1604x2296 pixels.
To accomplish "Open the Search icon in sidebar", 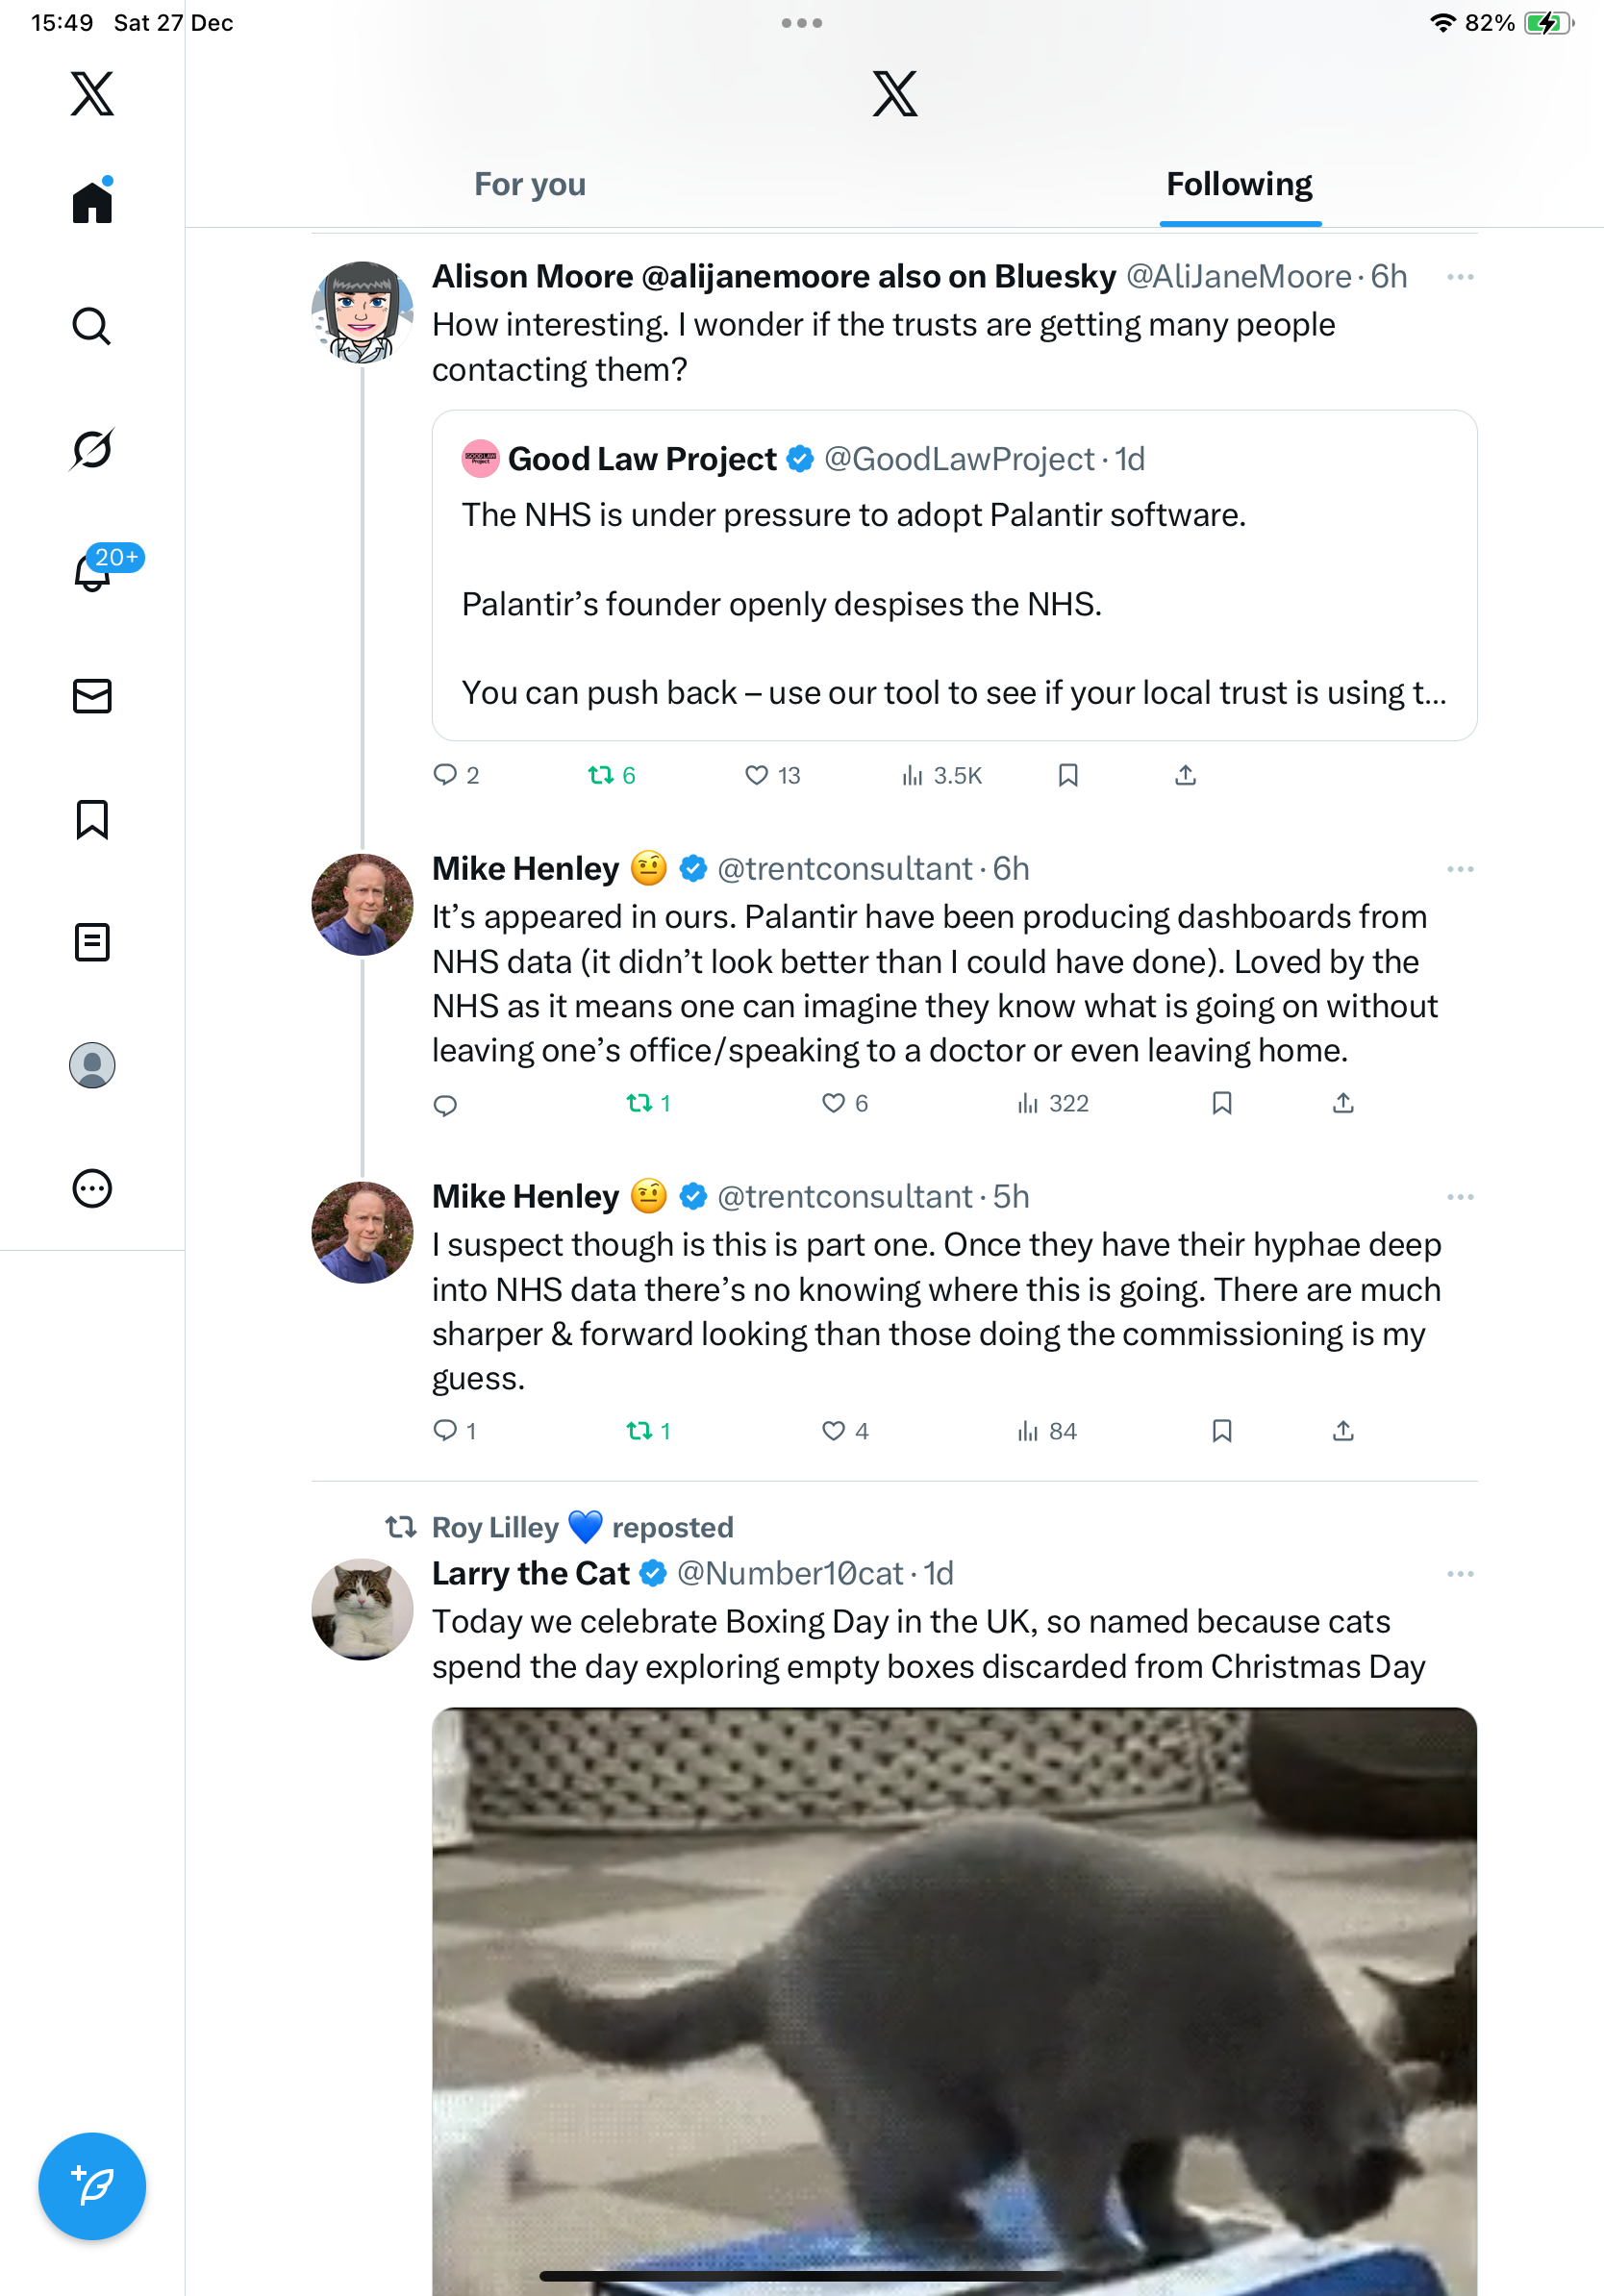I will pos(92,326).
